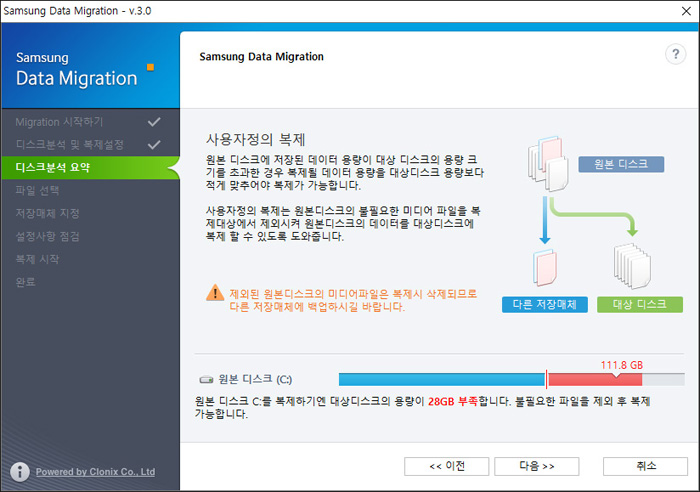
Task: Click the 다른 저장매체 blue label
Action: 545,304
